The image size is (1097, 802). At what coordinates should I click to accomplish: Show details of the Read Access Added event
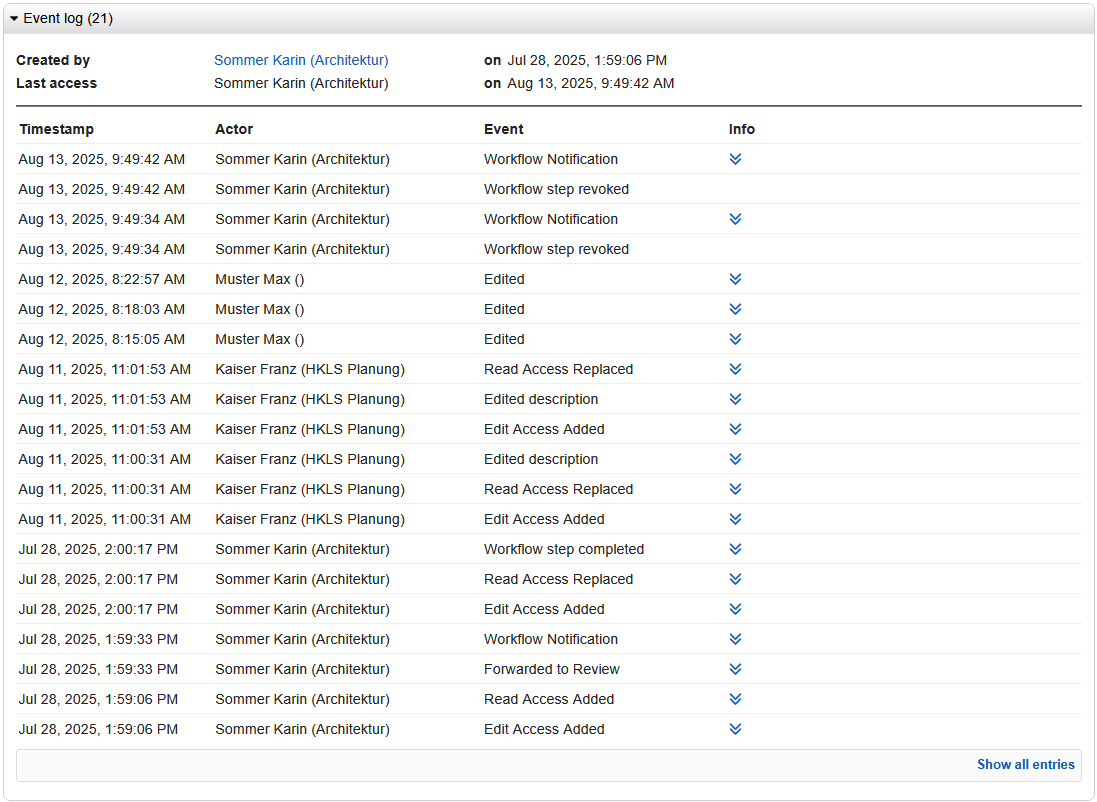point(735,699)
